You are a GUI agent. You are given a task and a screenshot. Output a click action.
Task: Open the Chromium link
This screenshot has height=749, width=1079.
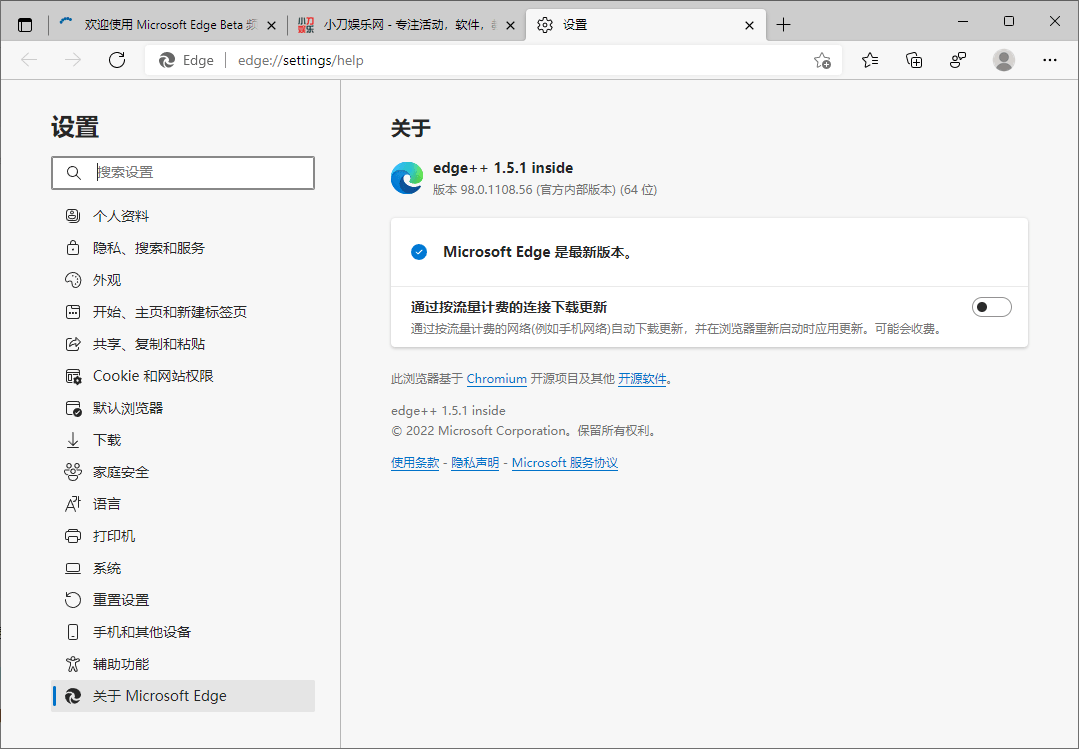[496, 379]
